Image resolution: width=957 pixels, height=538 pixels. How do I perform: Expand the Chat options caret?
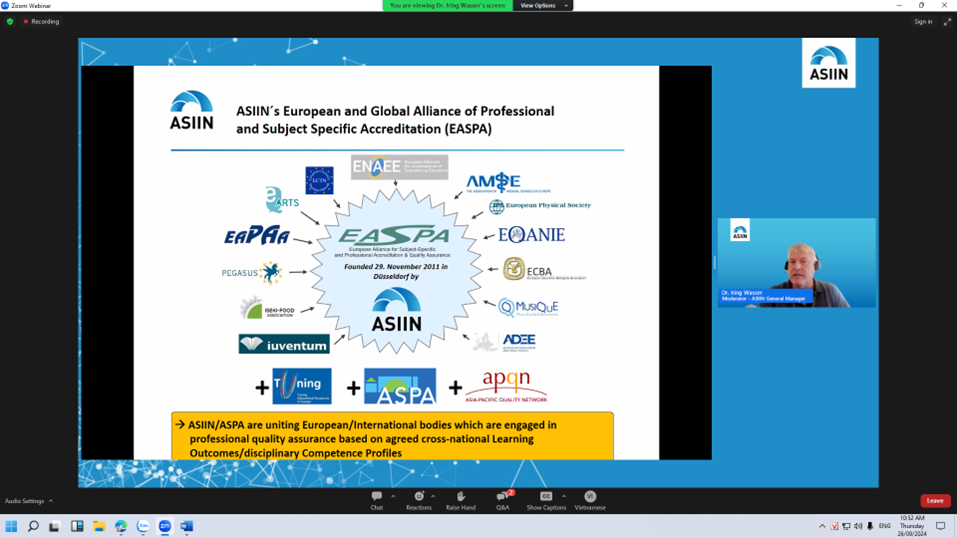pos(393,496)
